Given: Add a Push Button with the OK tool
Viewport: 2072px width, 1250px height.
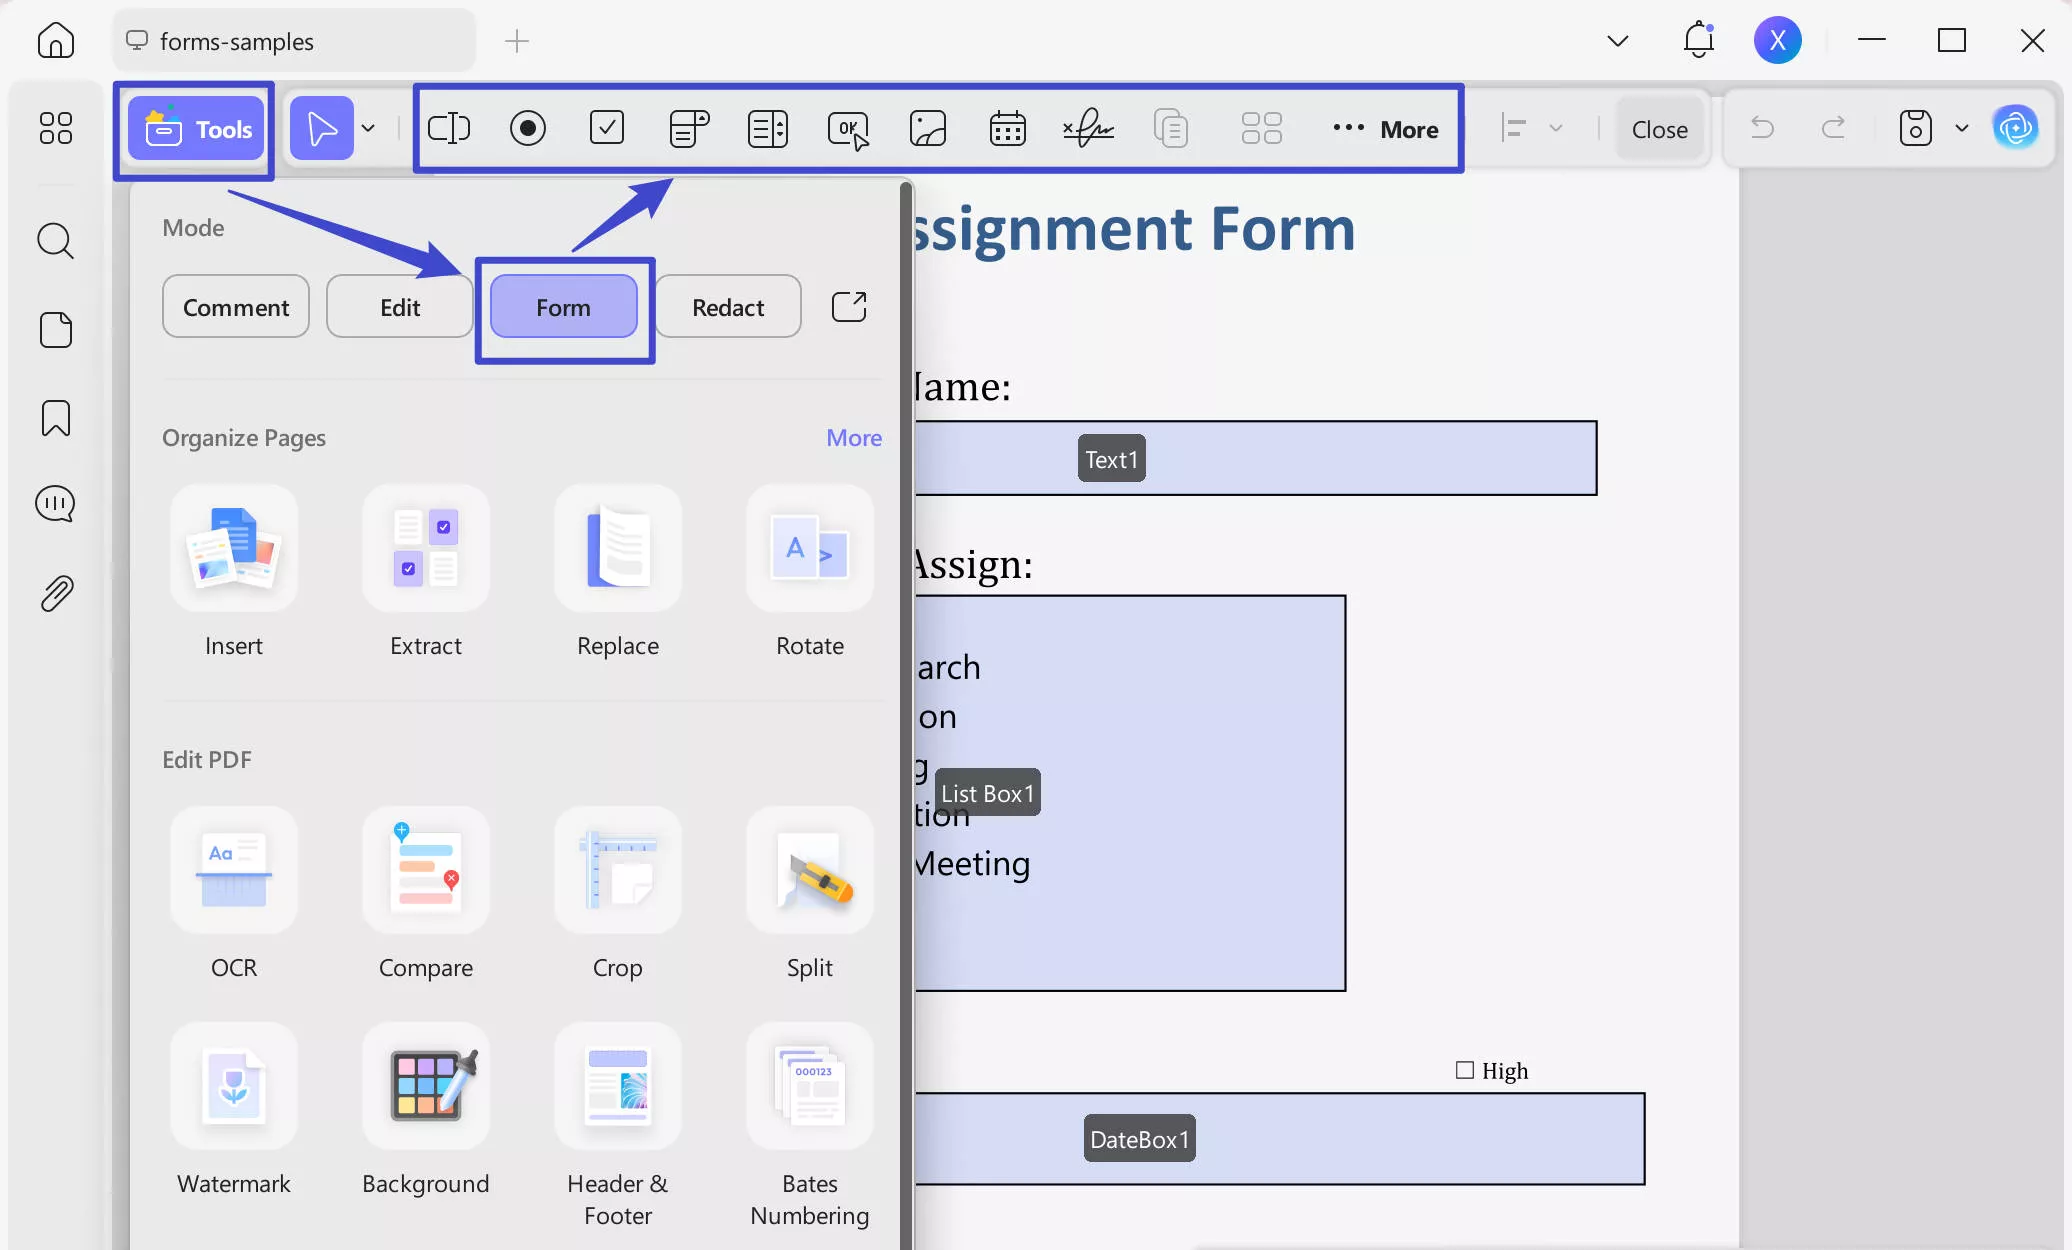Looking at the screenshot, I should point(848,128).
